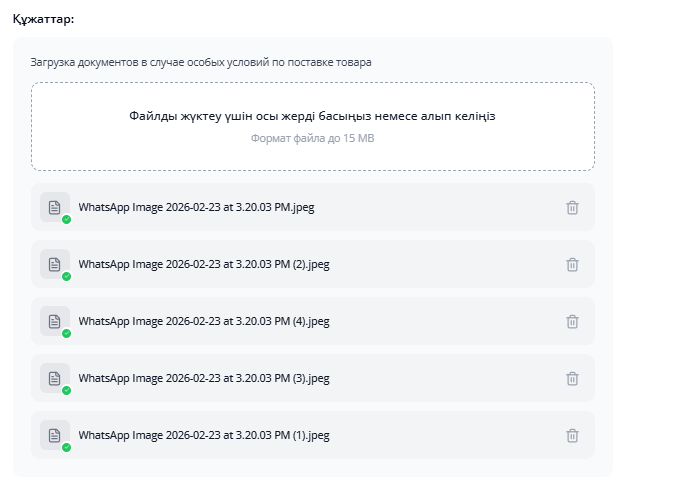
Task: Click the 'Загрузка документов' description text
Action: pos(200,62)
